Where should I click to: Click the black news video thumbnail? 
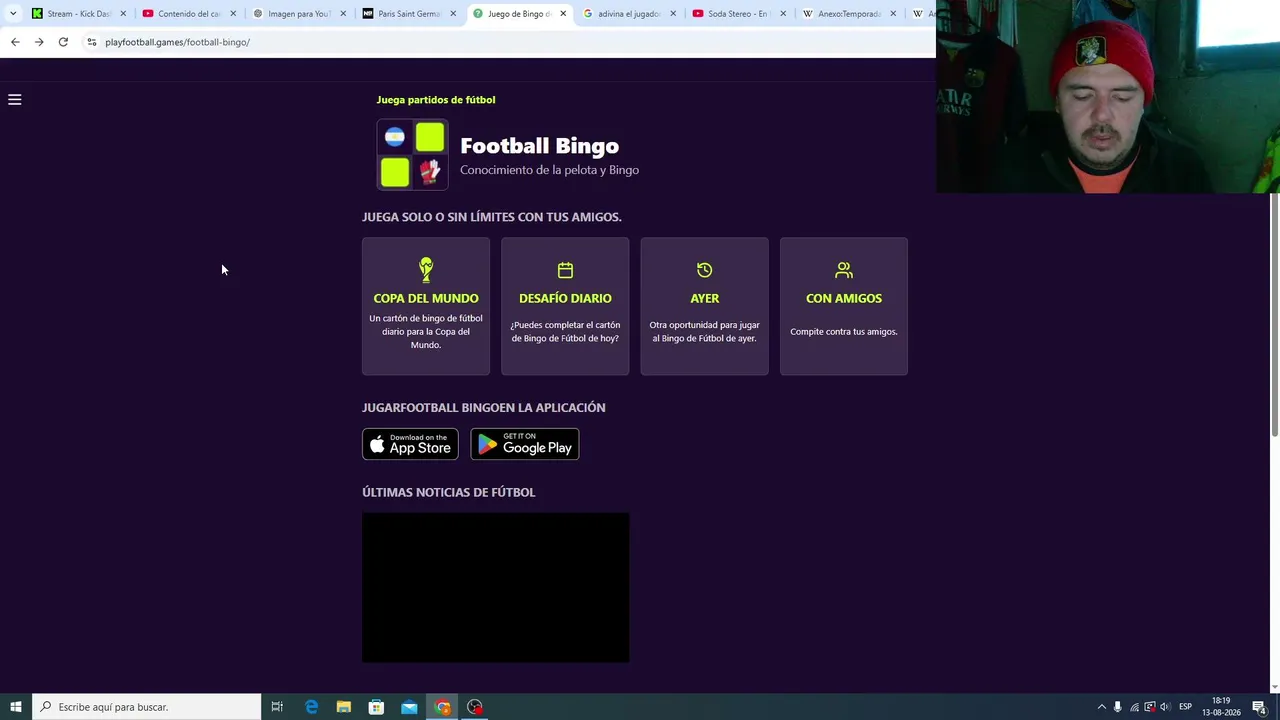tap(496, 587)
